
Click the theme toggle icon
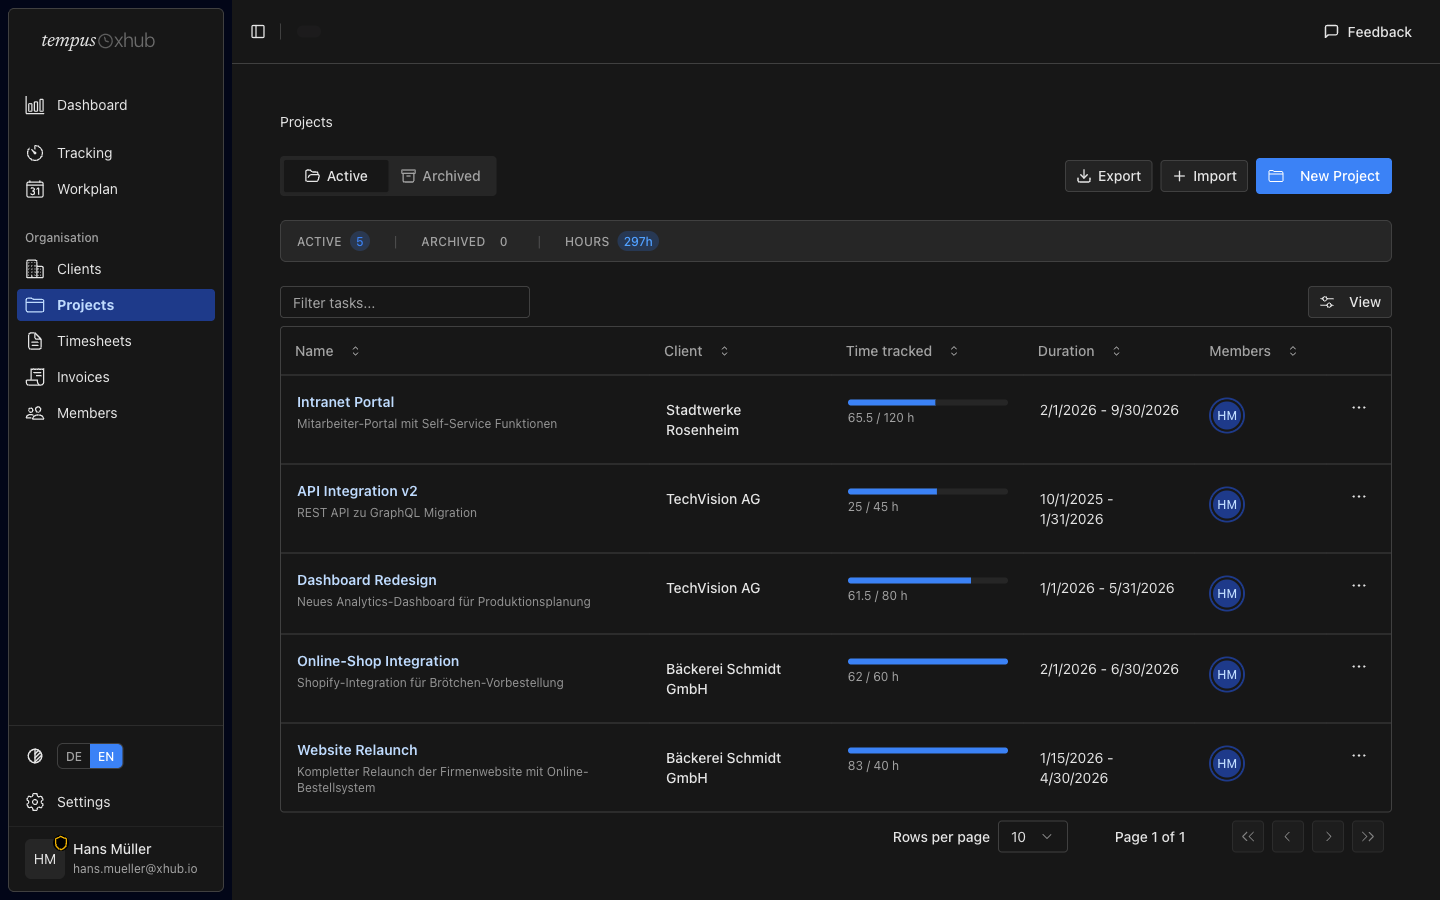click(35, 756)
